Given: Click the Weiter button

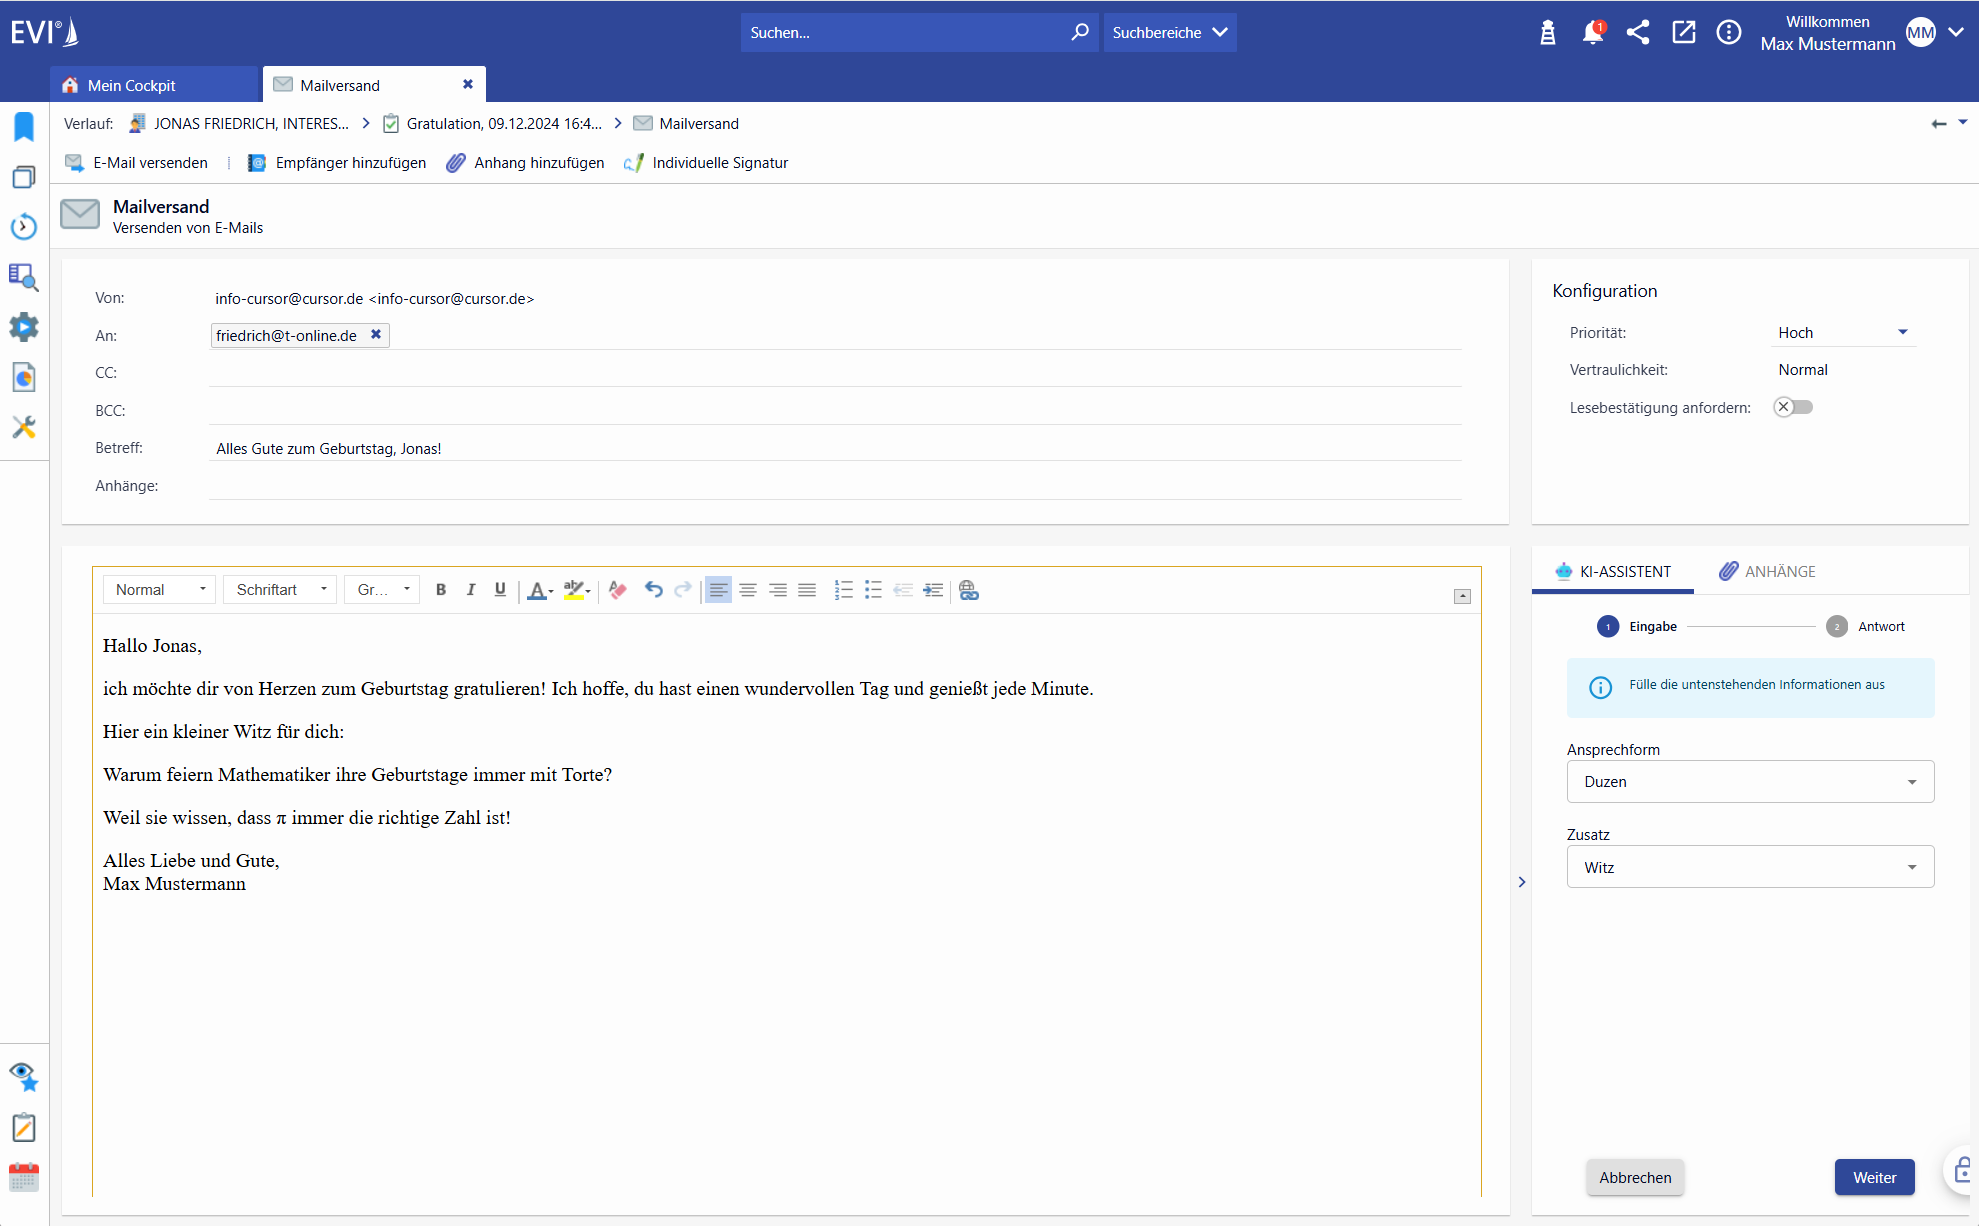Looking at the screenshot, I should click(1873, 1178).
